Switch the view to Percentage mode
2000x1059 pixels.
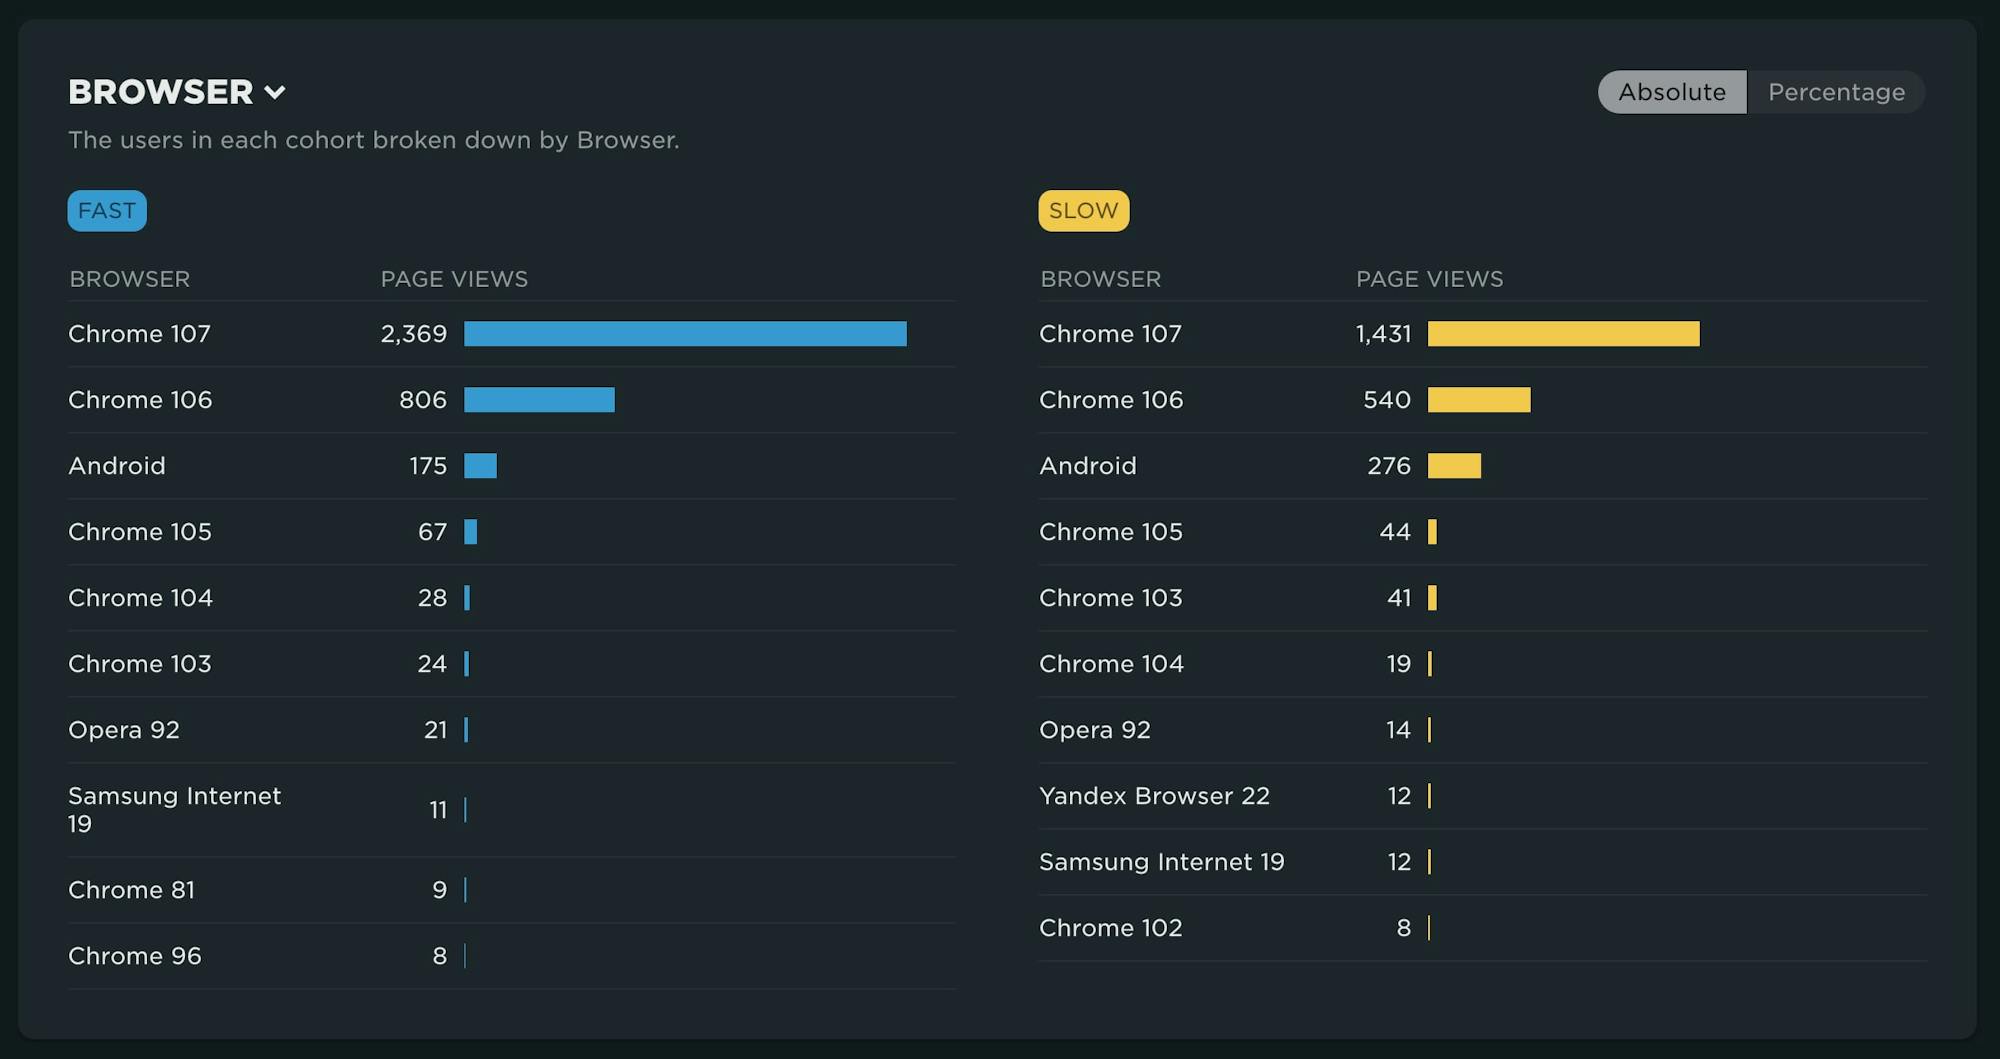1836,92
